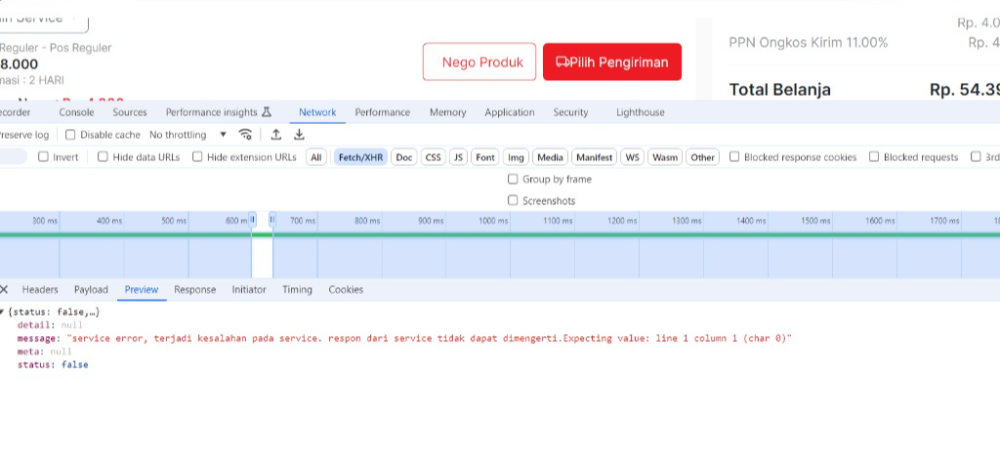Click the message error string in preview

(x=429, y=338)
